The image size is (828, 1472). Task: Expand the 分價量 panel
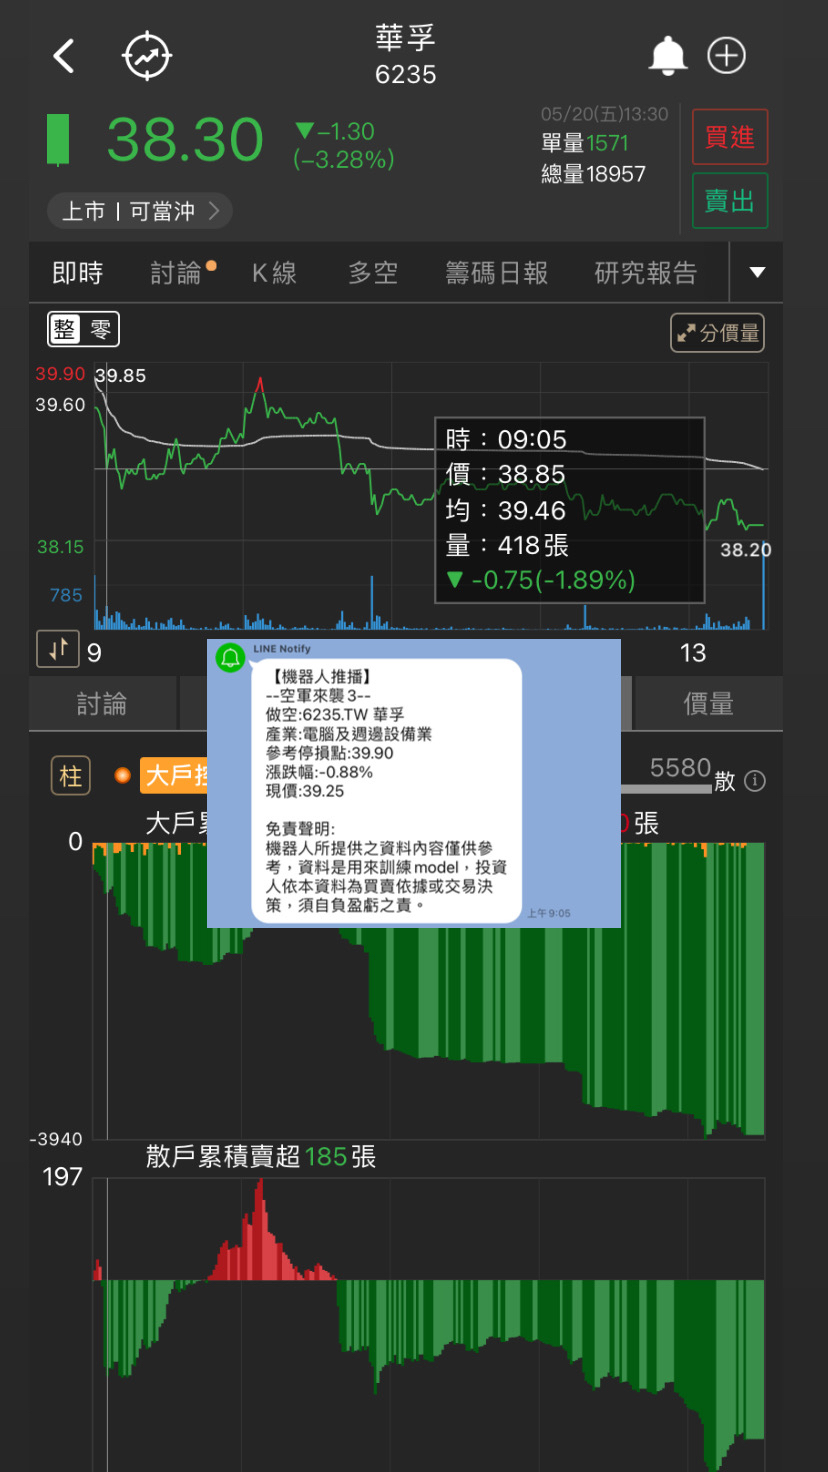[717, 333]
